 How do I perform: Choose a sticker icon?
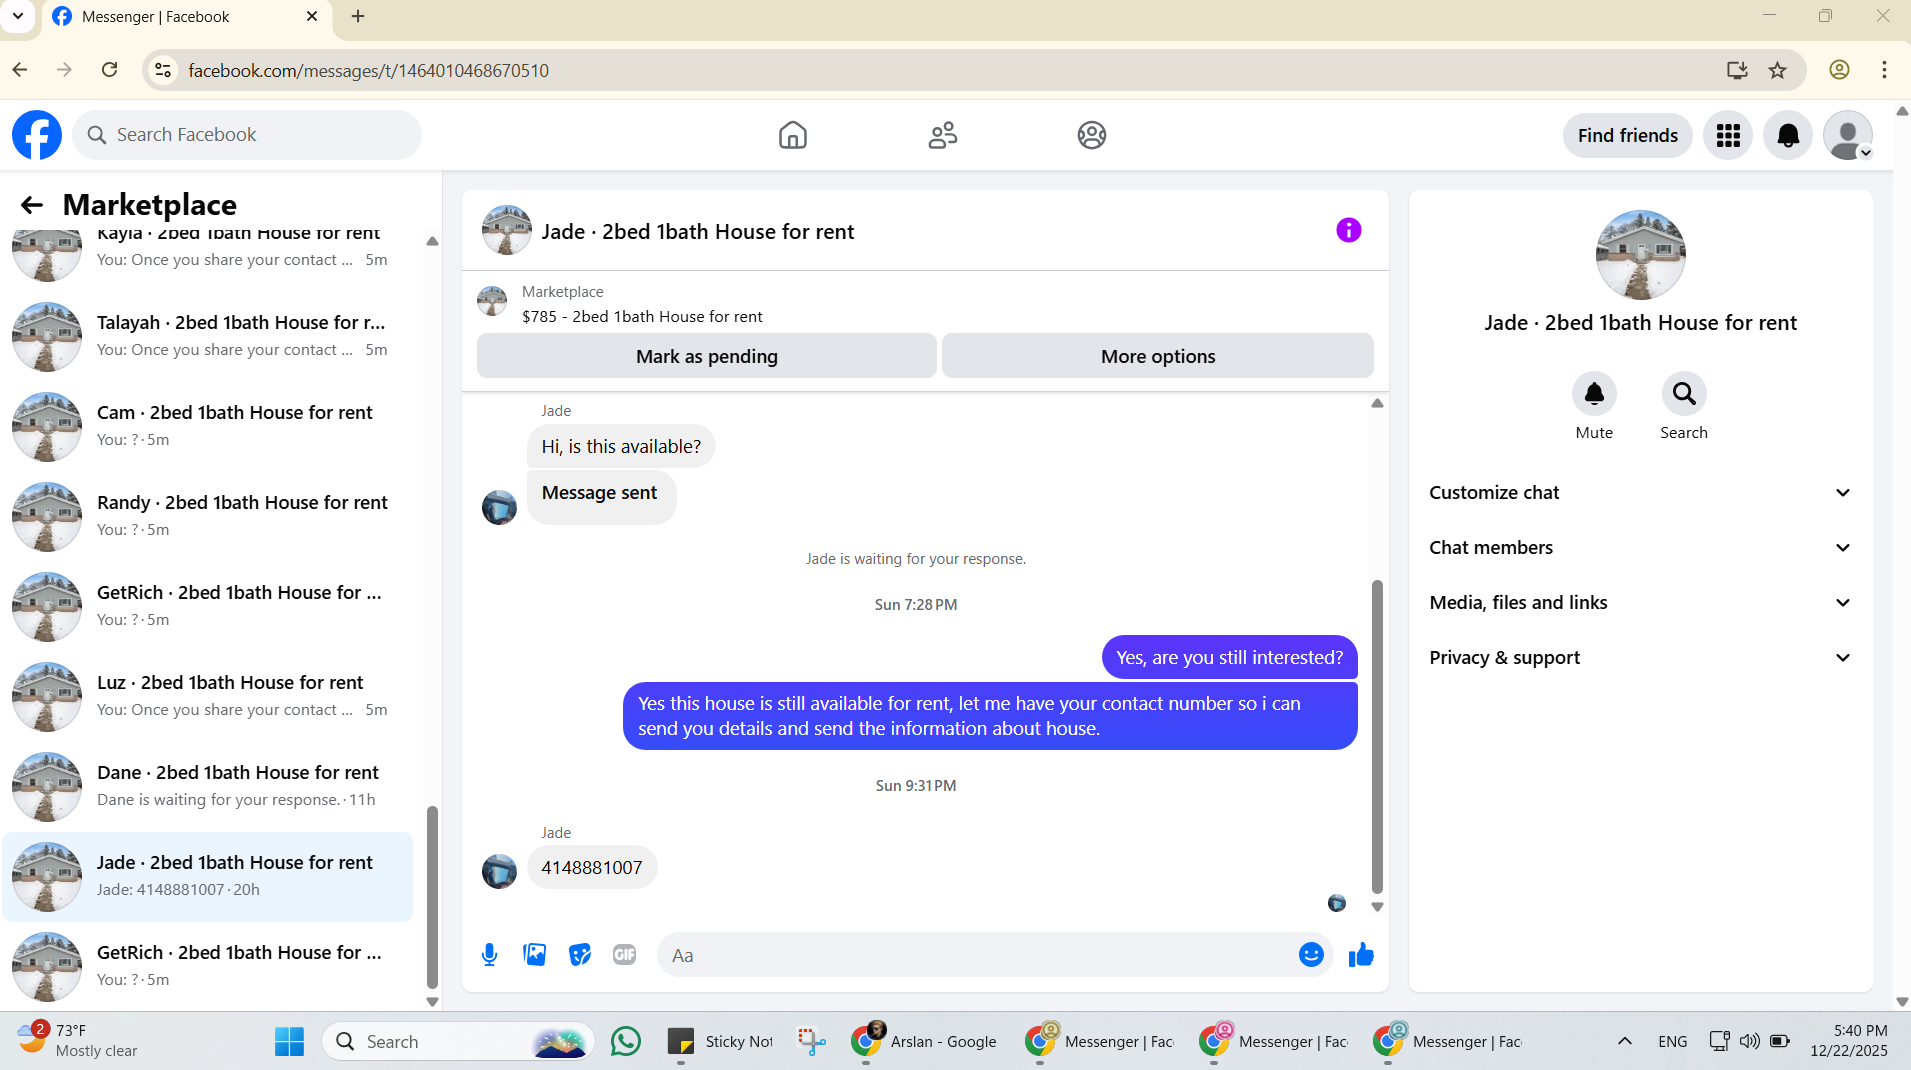[x=580, y=955]
